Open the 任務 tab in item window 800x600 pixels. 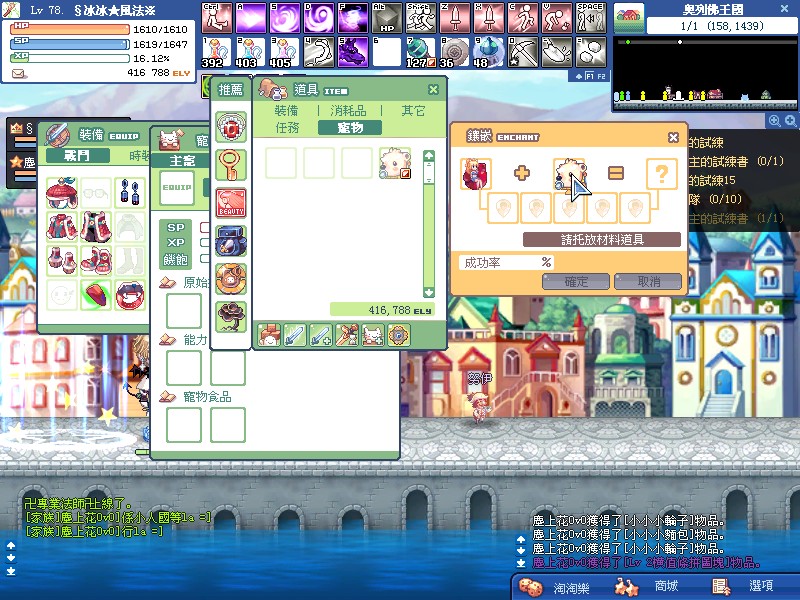tap(287, 128)
